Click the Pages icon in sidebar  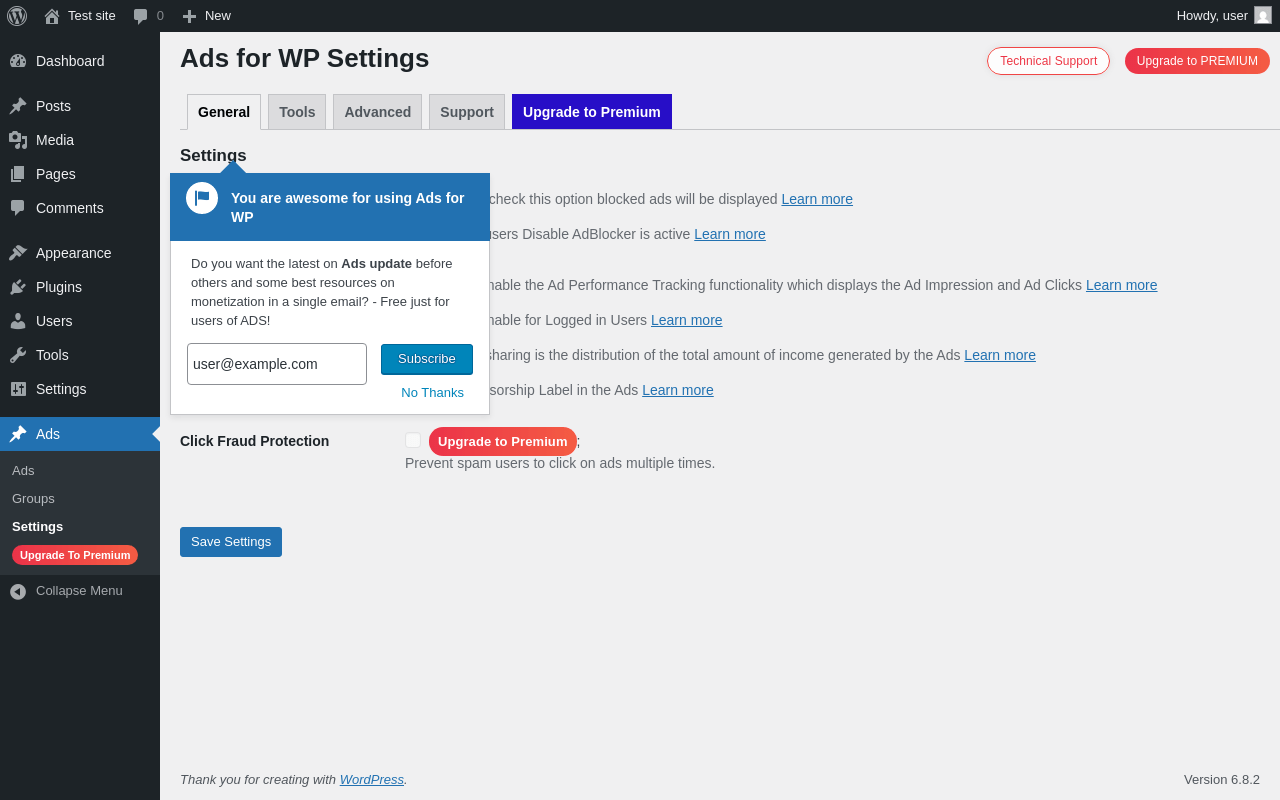pos(18,174)
